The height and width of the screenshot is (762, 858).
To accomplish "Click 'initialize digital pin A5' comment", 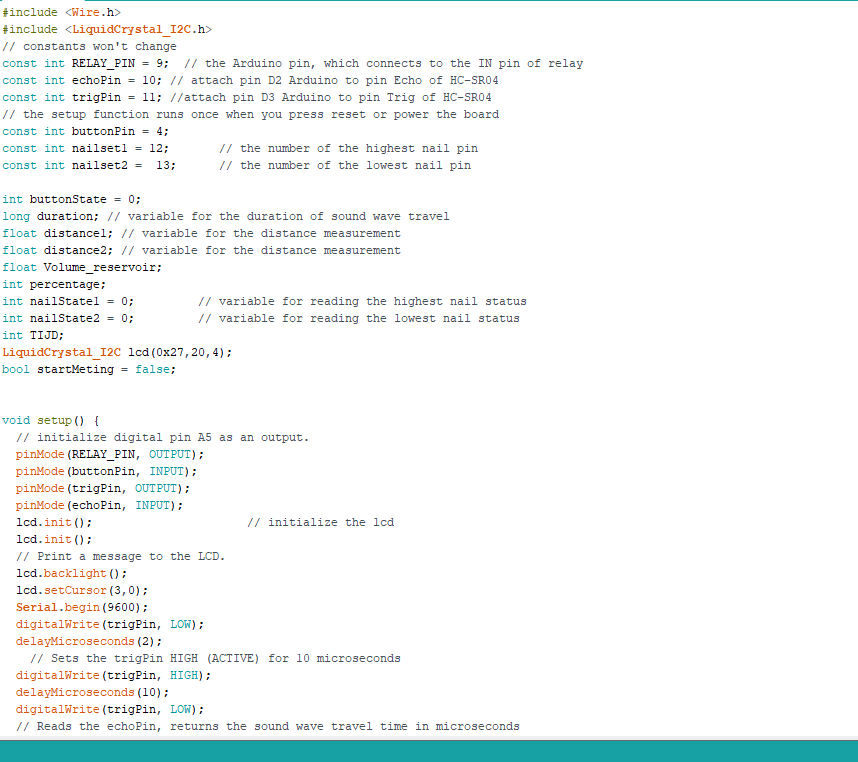I will (x=163, y=437).
